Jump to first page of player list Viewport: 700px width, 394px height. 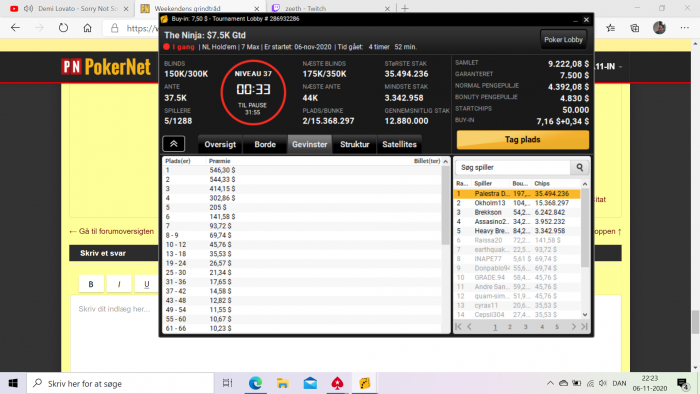[x=458, y=327]
